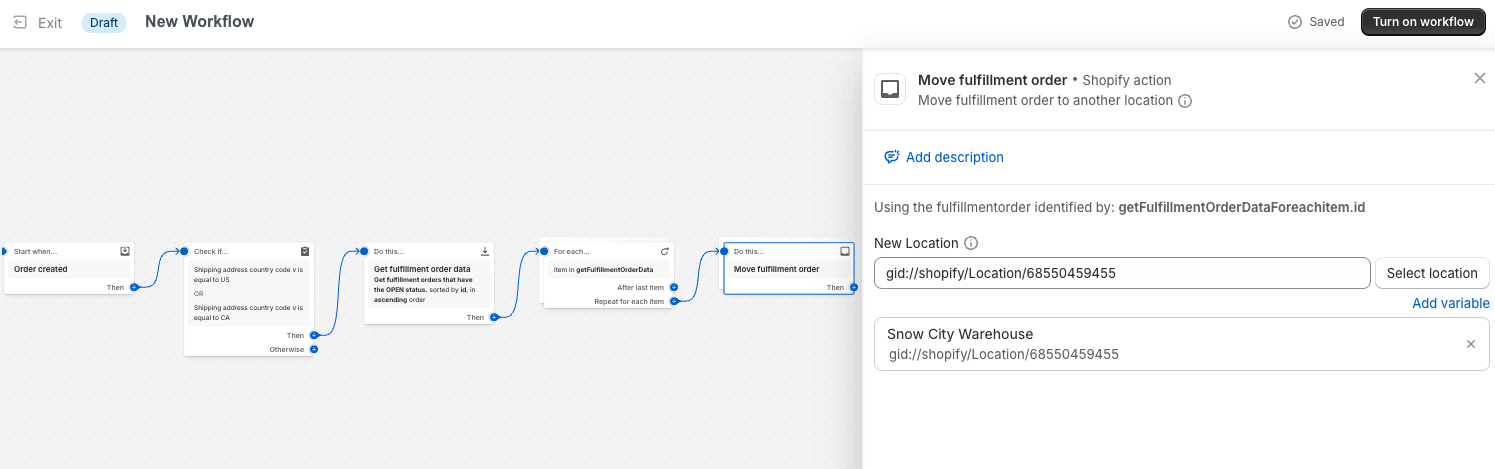Viewport: 1495px width, 469px height.
Task: Open the 'Get fulfillment order data' action card
Action: 429,284
